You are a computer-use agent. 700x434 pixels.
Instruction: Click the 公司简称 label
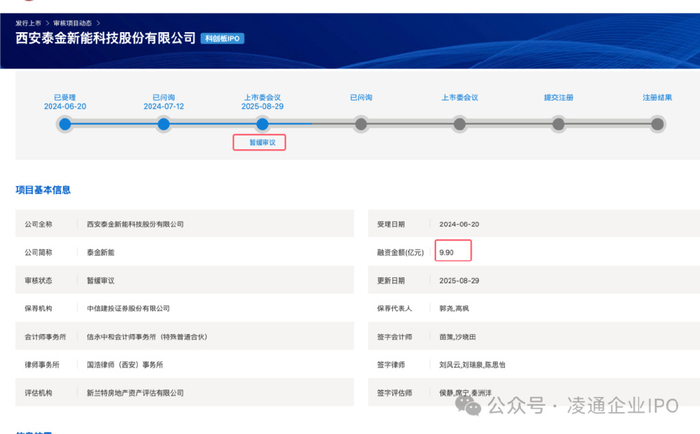38,252
